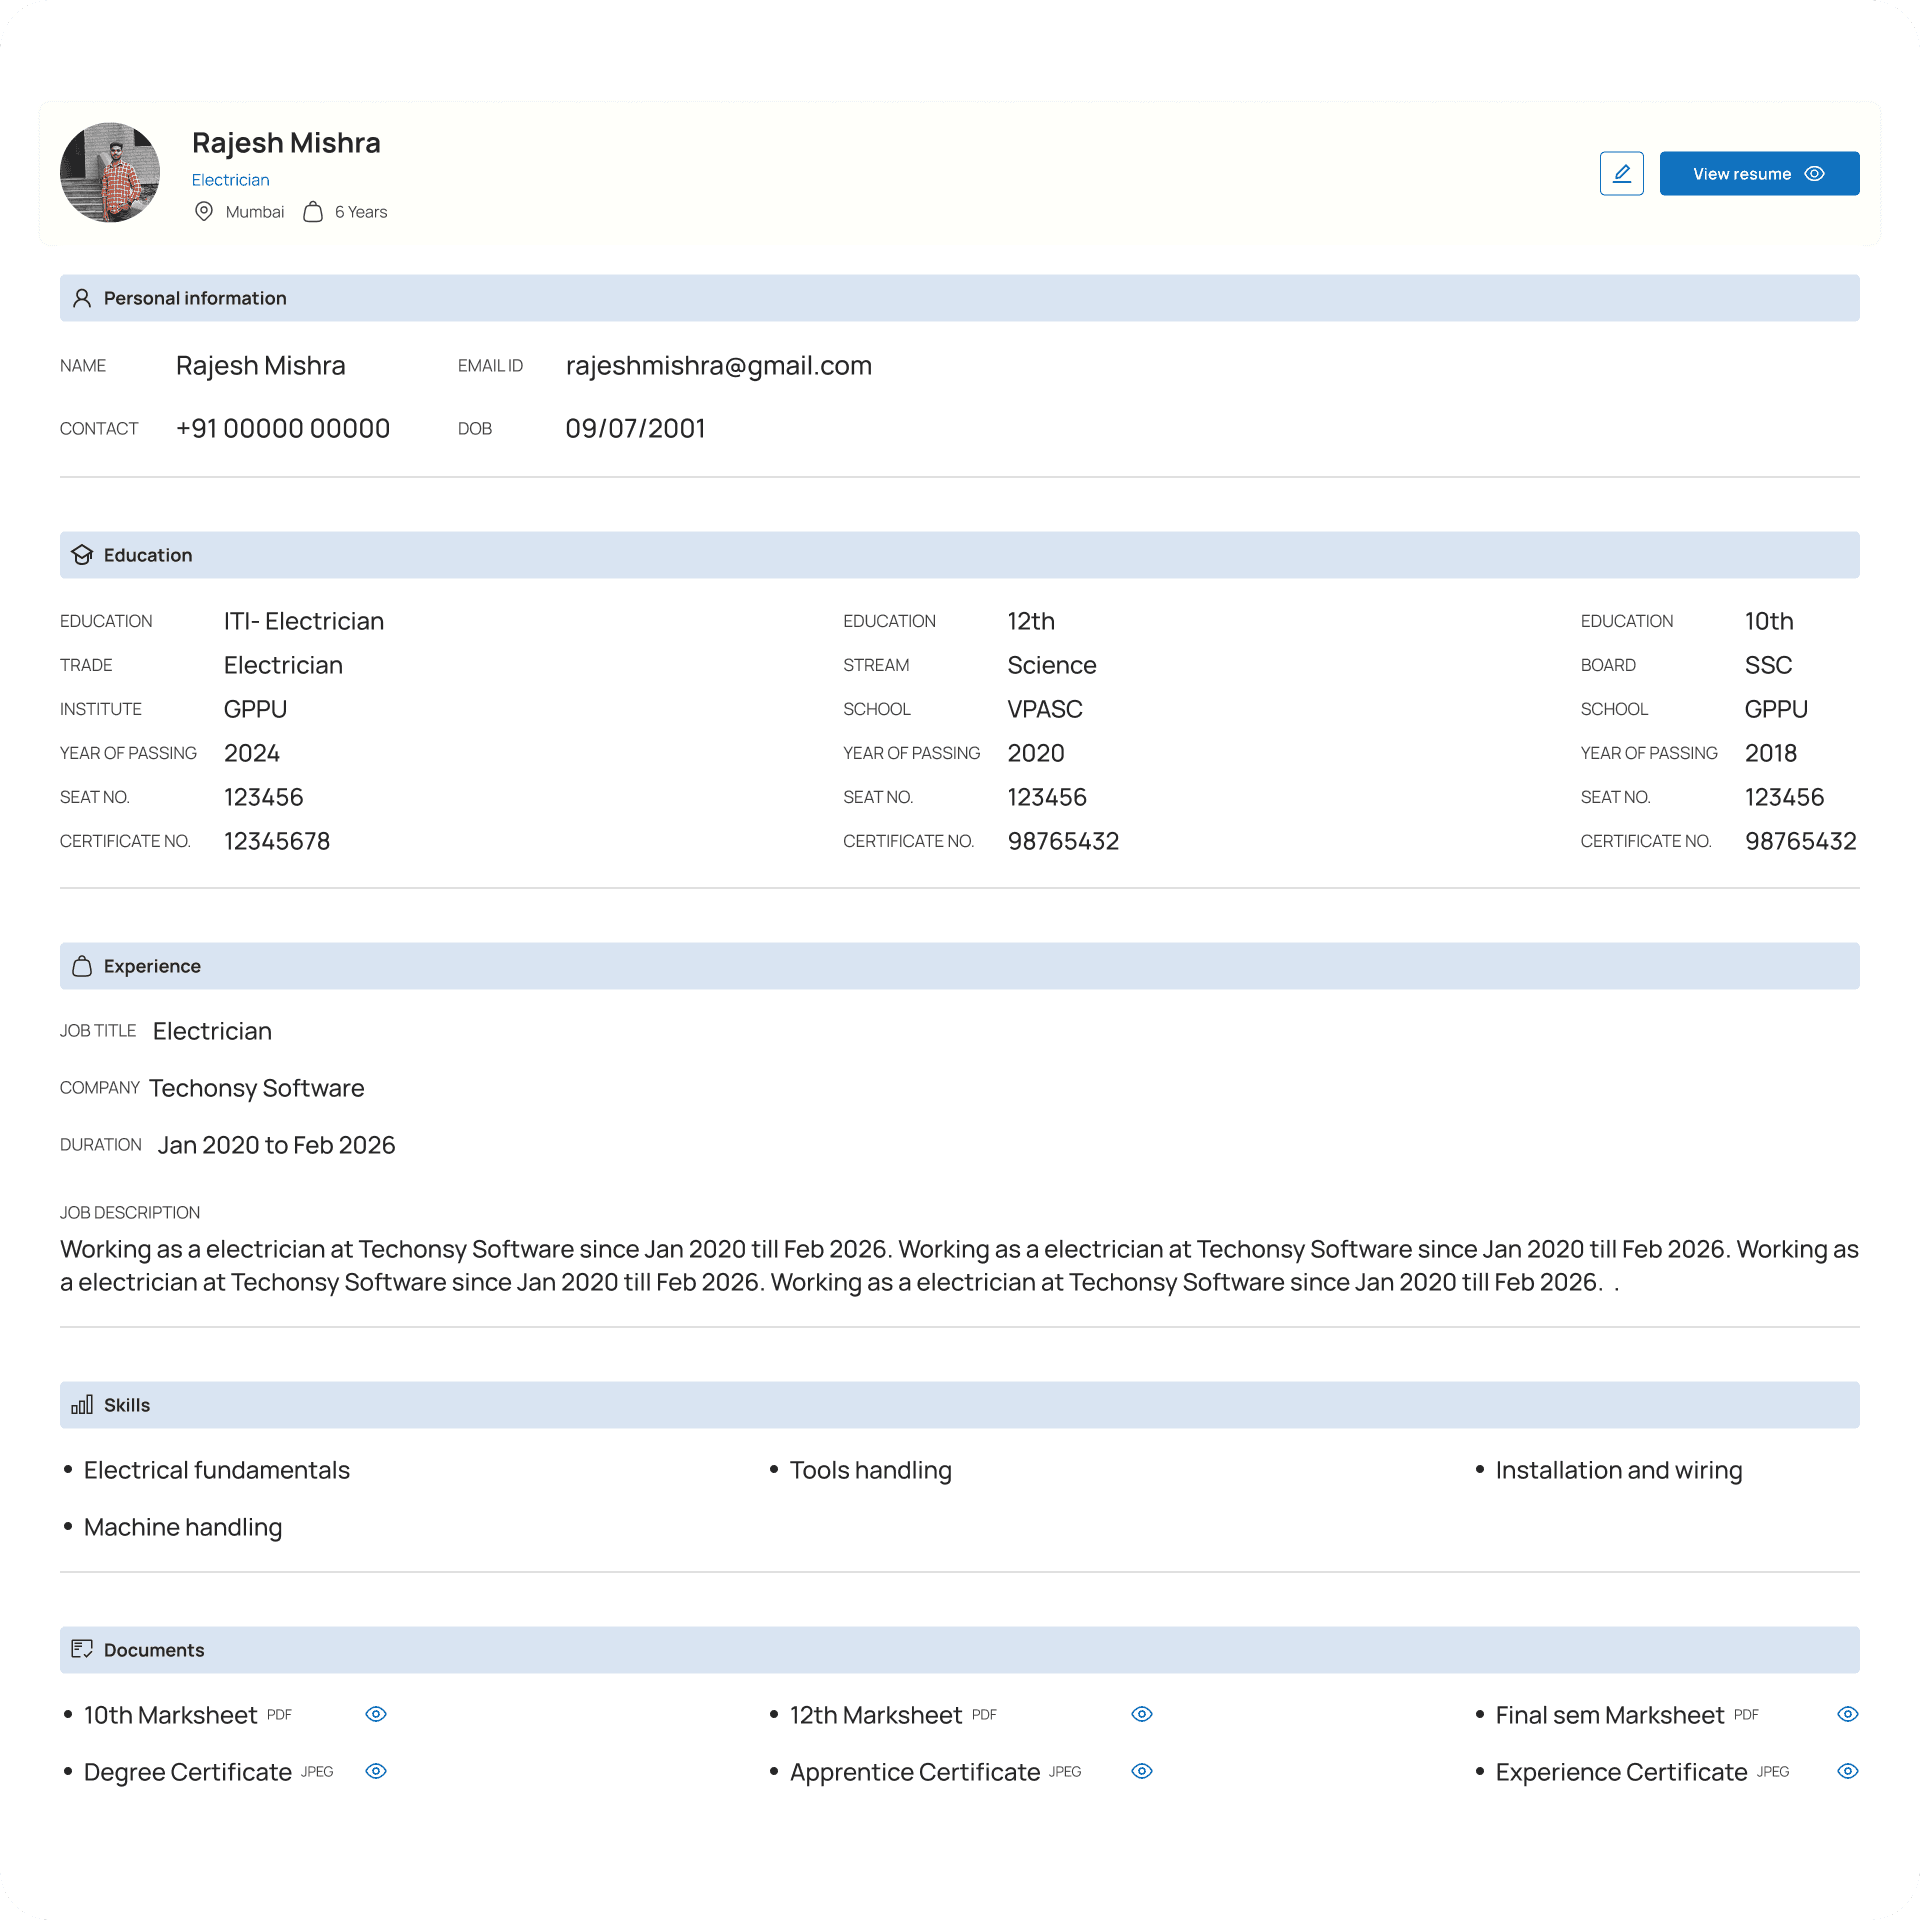Preview the Degree Certificate with its eye icon
The image size is (1920, 1920).
tap(376, 1771)
